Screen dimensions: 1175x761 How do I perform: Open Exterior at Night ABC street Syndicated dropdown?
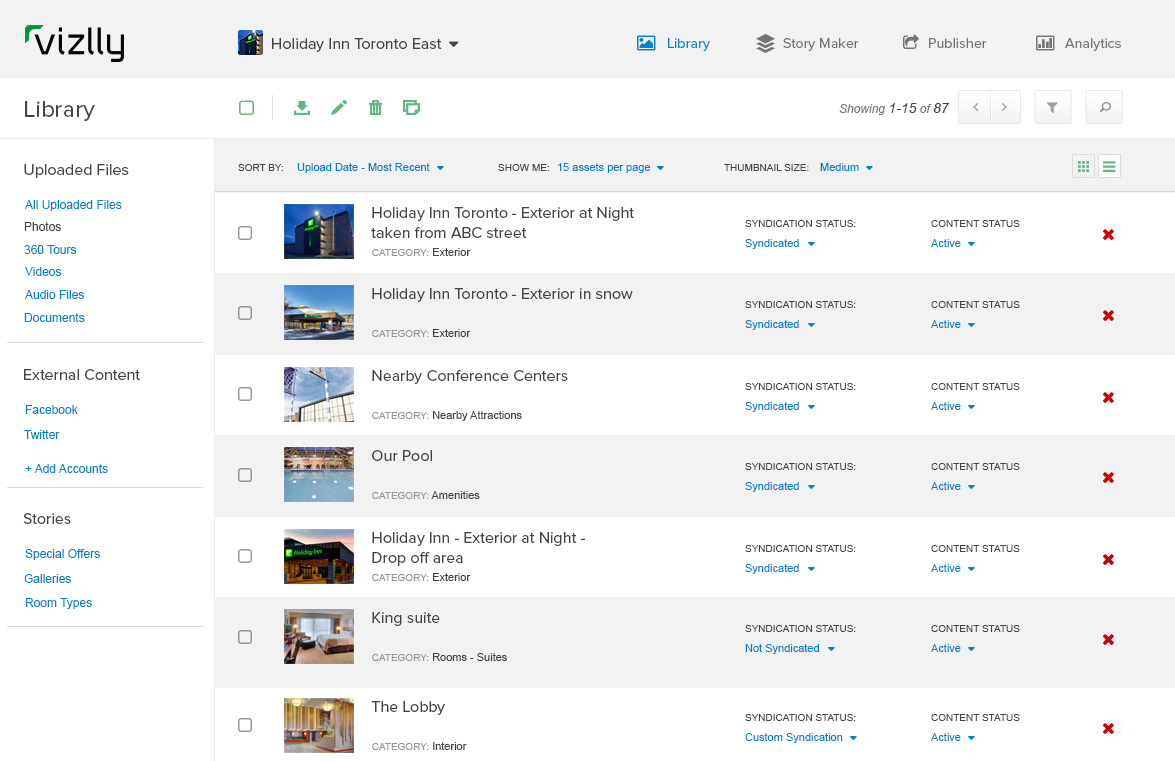[x=780, y=243]
